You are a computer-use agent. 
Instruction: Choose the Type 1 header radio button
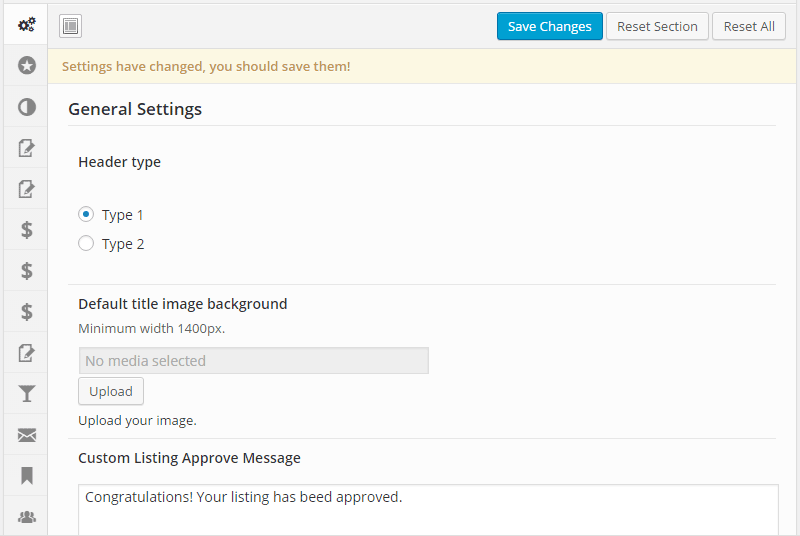(x=86, y=214)
